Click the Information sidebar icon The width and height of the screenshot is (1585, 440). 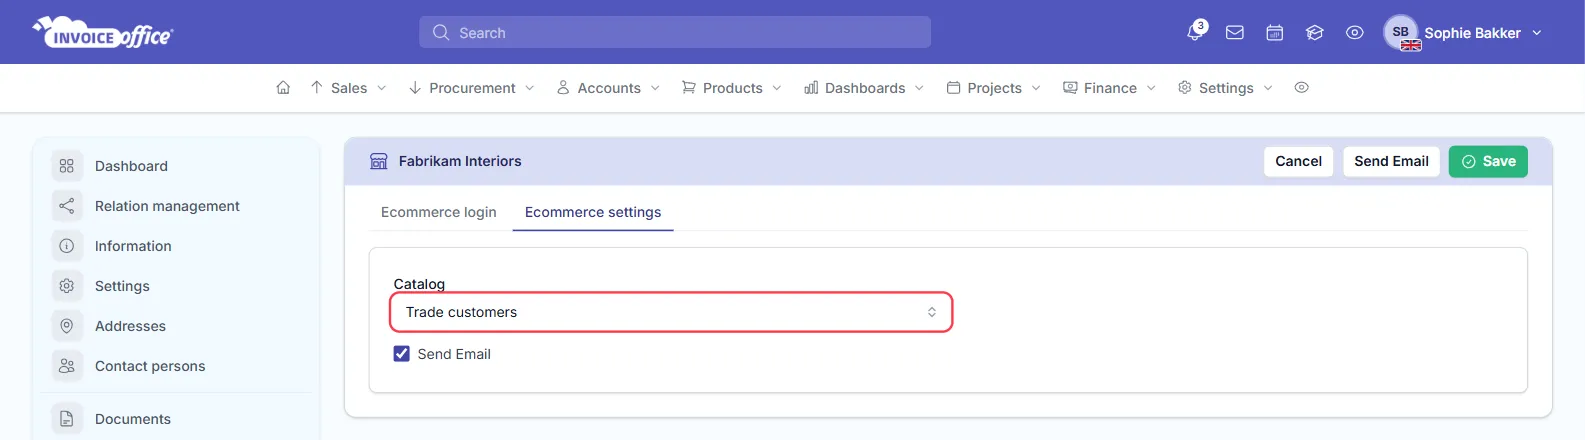tap(67, 246)
